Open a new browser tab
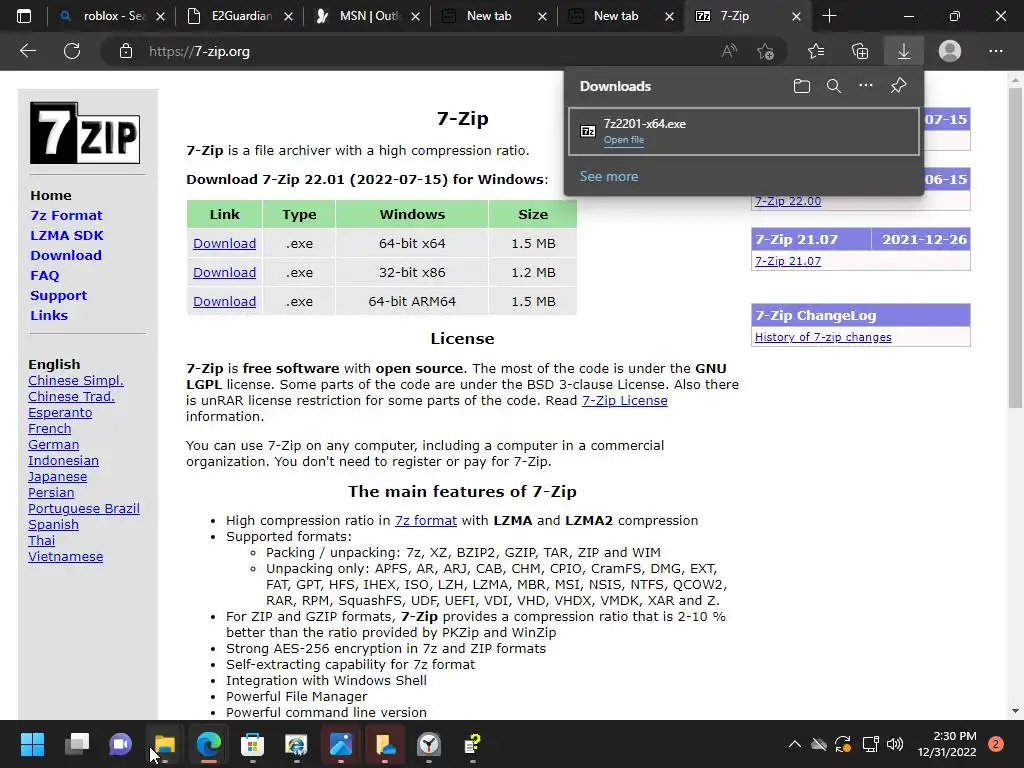 pos(829,16)
